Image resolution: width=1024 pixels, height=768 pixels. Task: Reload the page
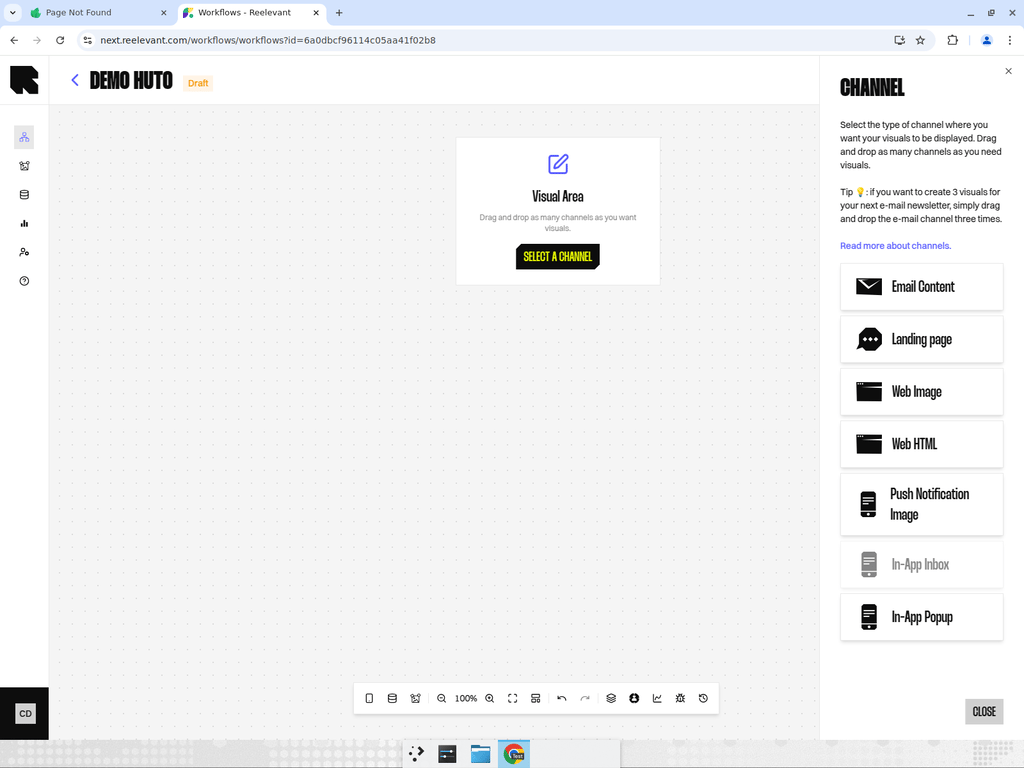click(60, 40)
